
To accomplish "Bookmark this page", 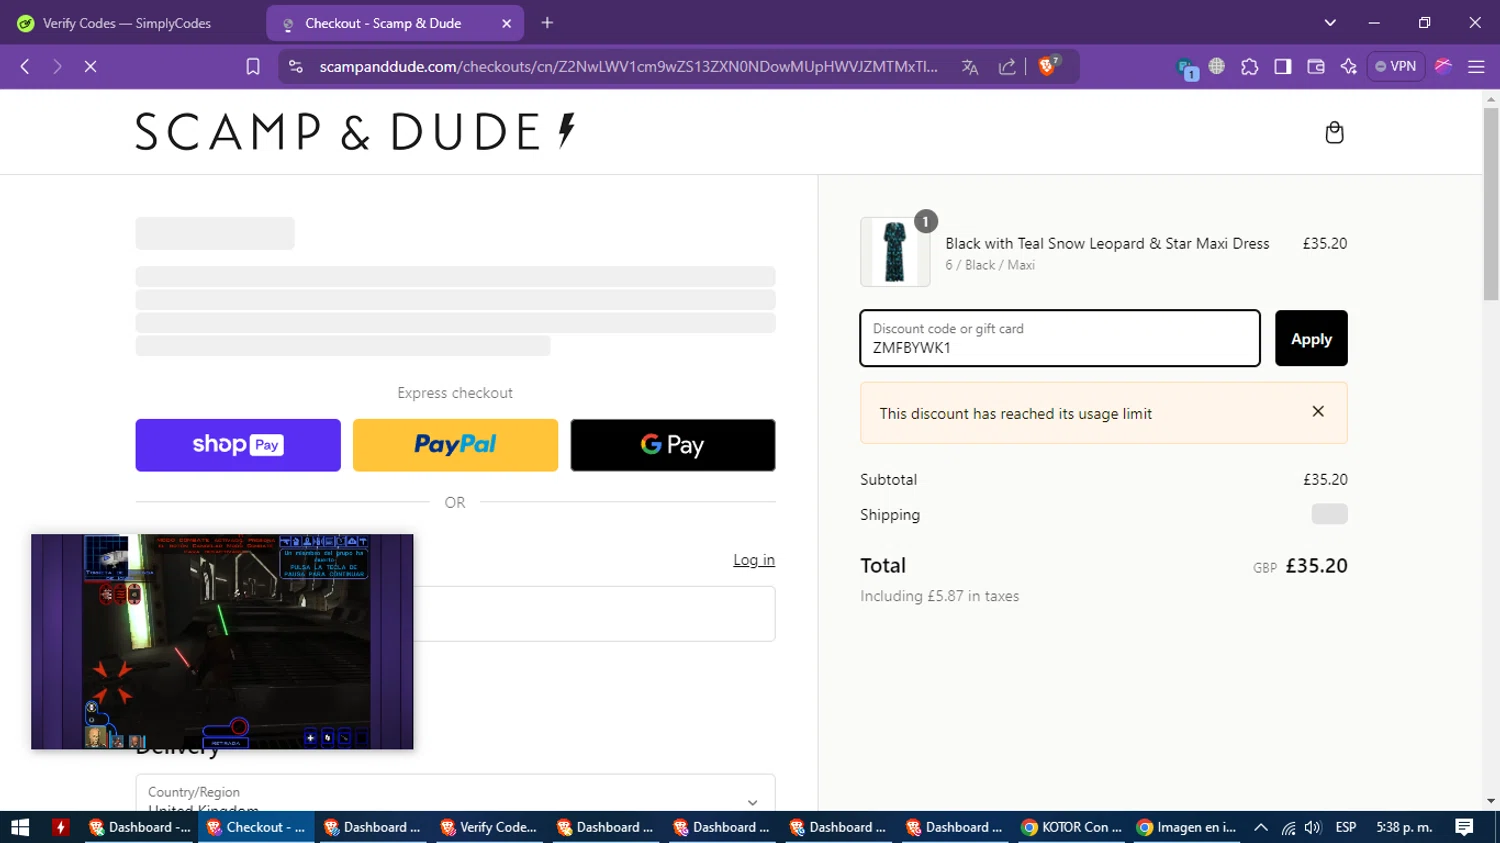I will click(x=253, y=66).
